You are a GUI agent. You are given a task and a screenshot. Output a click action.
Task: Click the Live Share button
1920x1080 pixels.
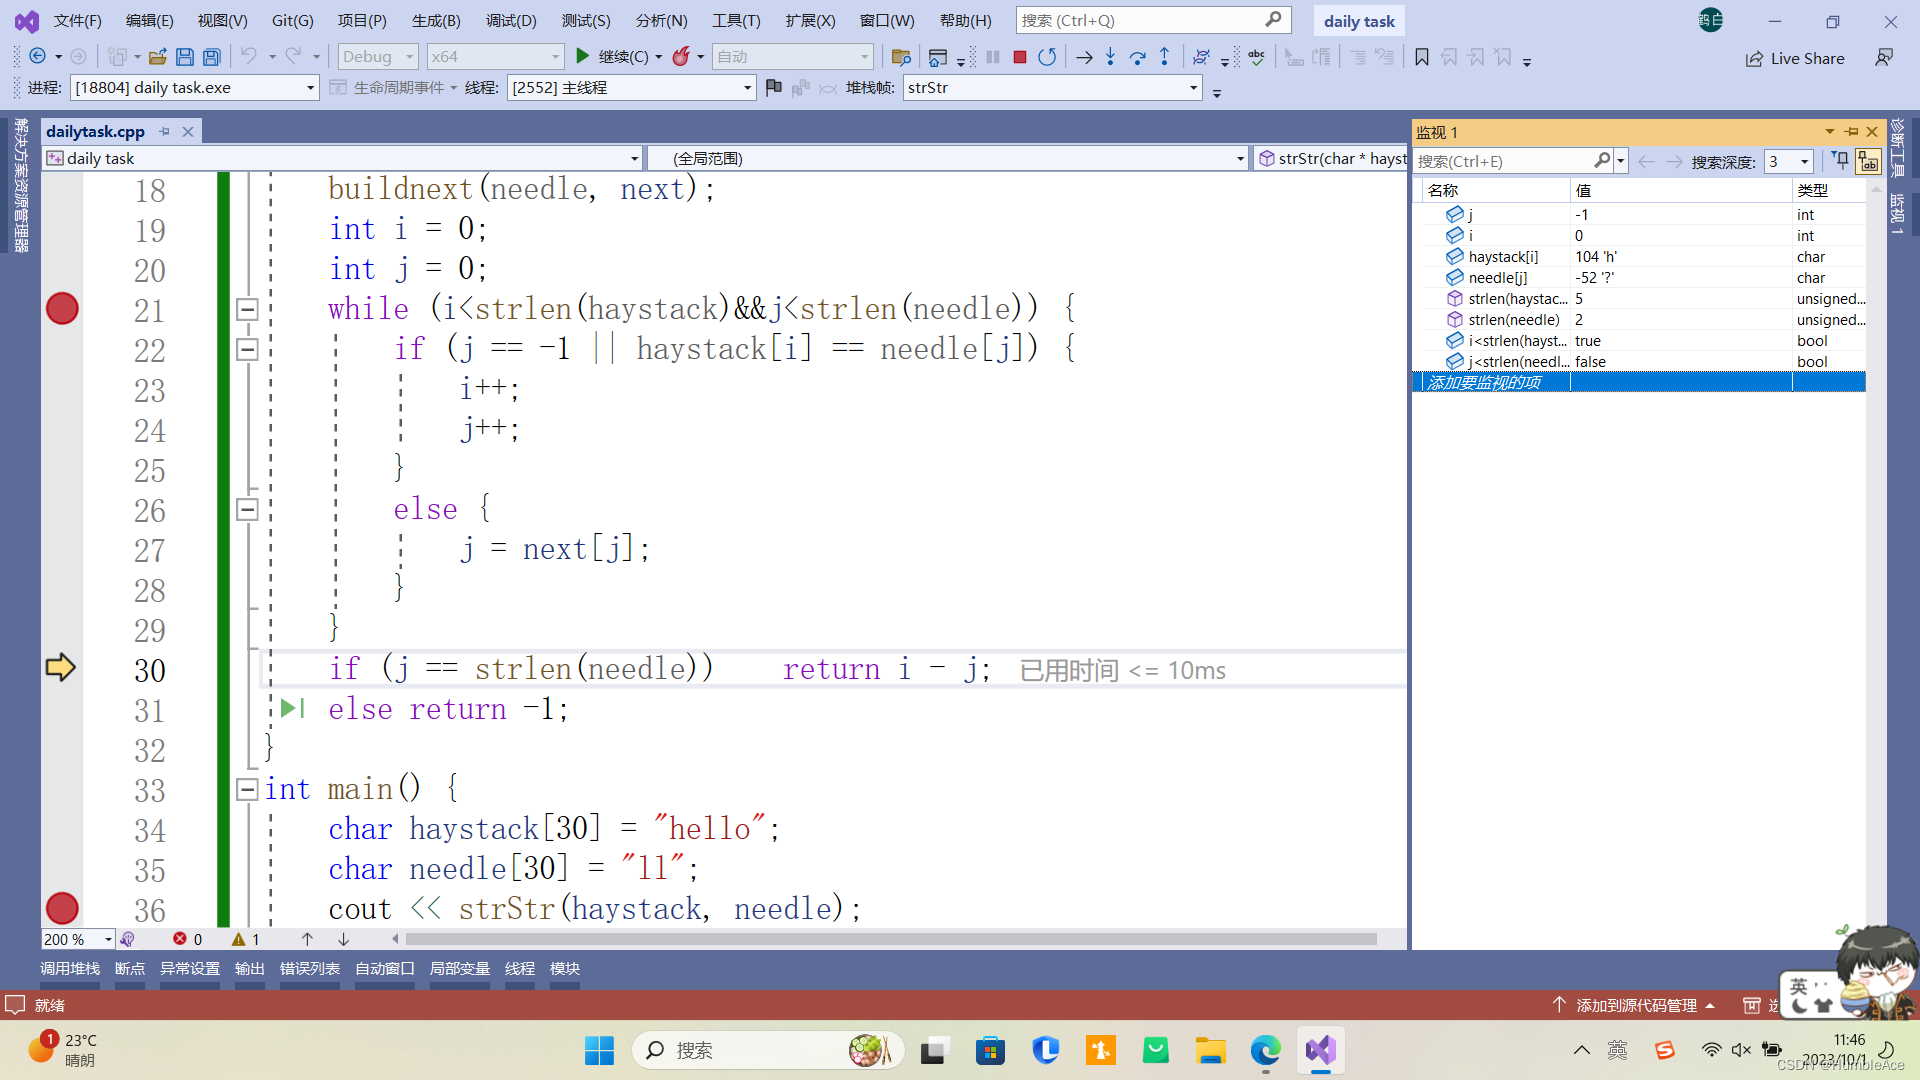click(x=1795, y=58)
